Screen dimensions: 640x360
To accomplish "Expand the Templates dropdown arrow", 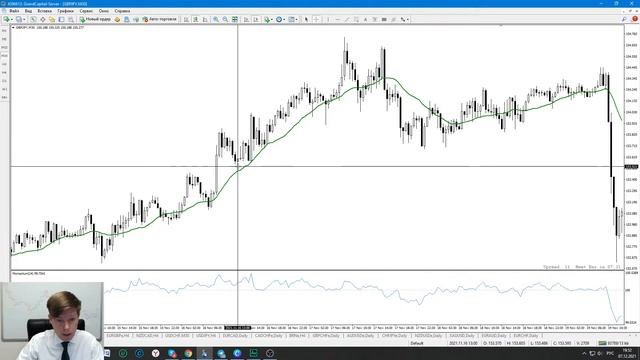I will (297, 19).
